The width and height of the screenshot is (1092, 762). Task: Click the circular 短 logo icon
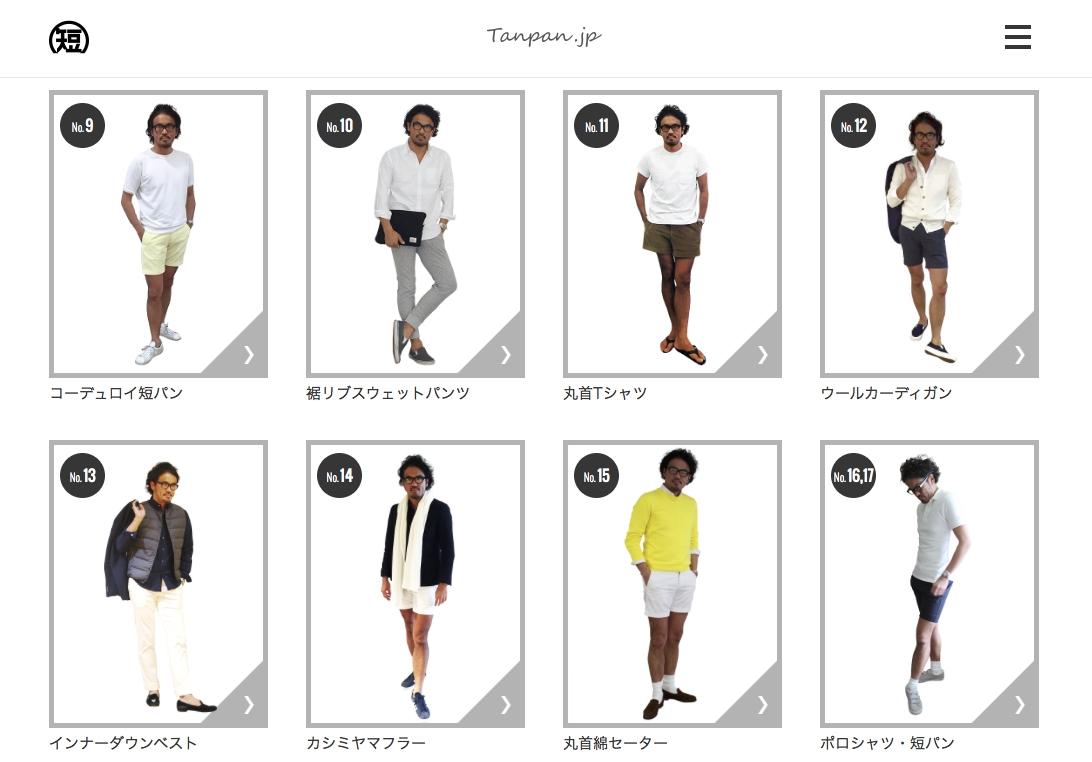(69, 38)
